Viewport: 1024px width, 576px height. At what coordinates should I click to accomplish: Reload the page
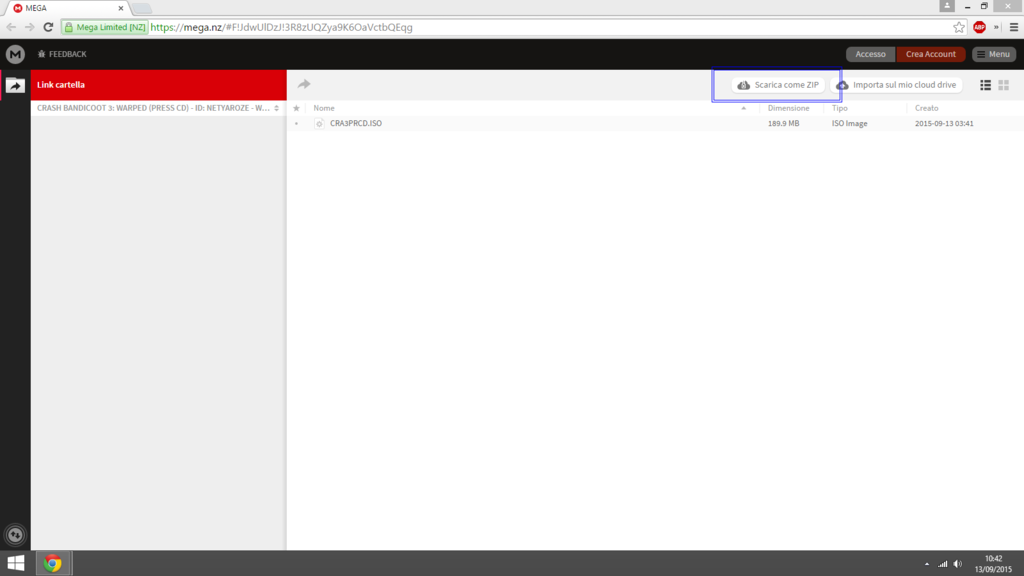[x=47, y=27]
